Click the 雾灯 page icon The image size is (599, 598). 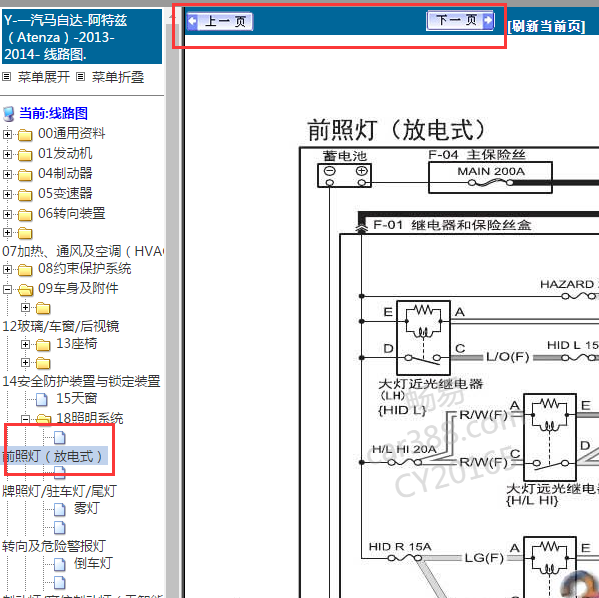(x=60, y=509)
